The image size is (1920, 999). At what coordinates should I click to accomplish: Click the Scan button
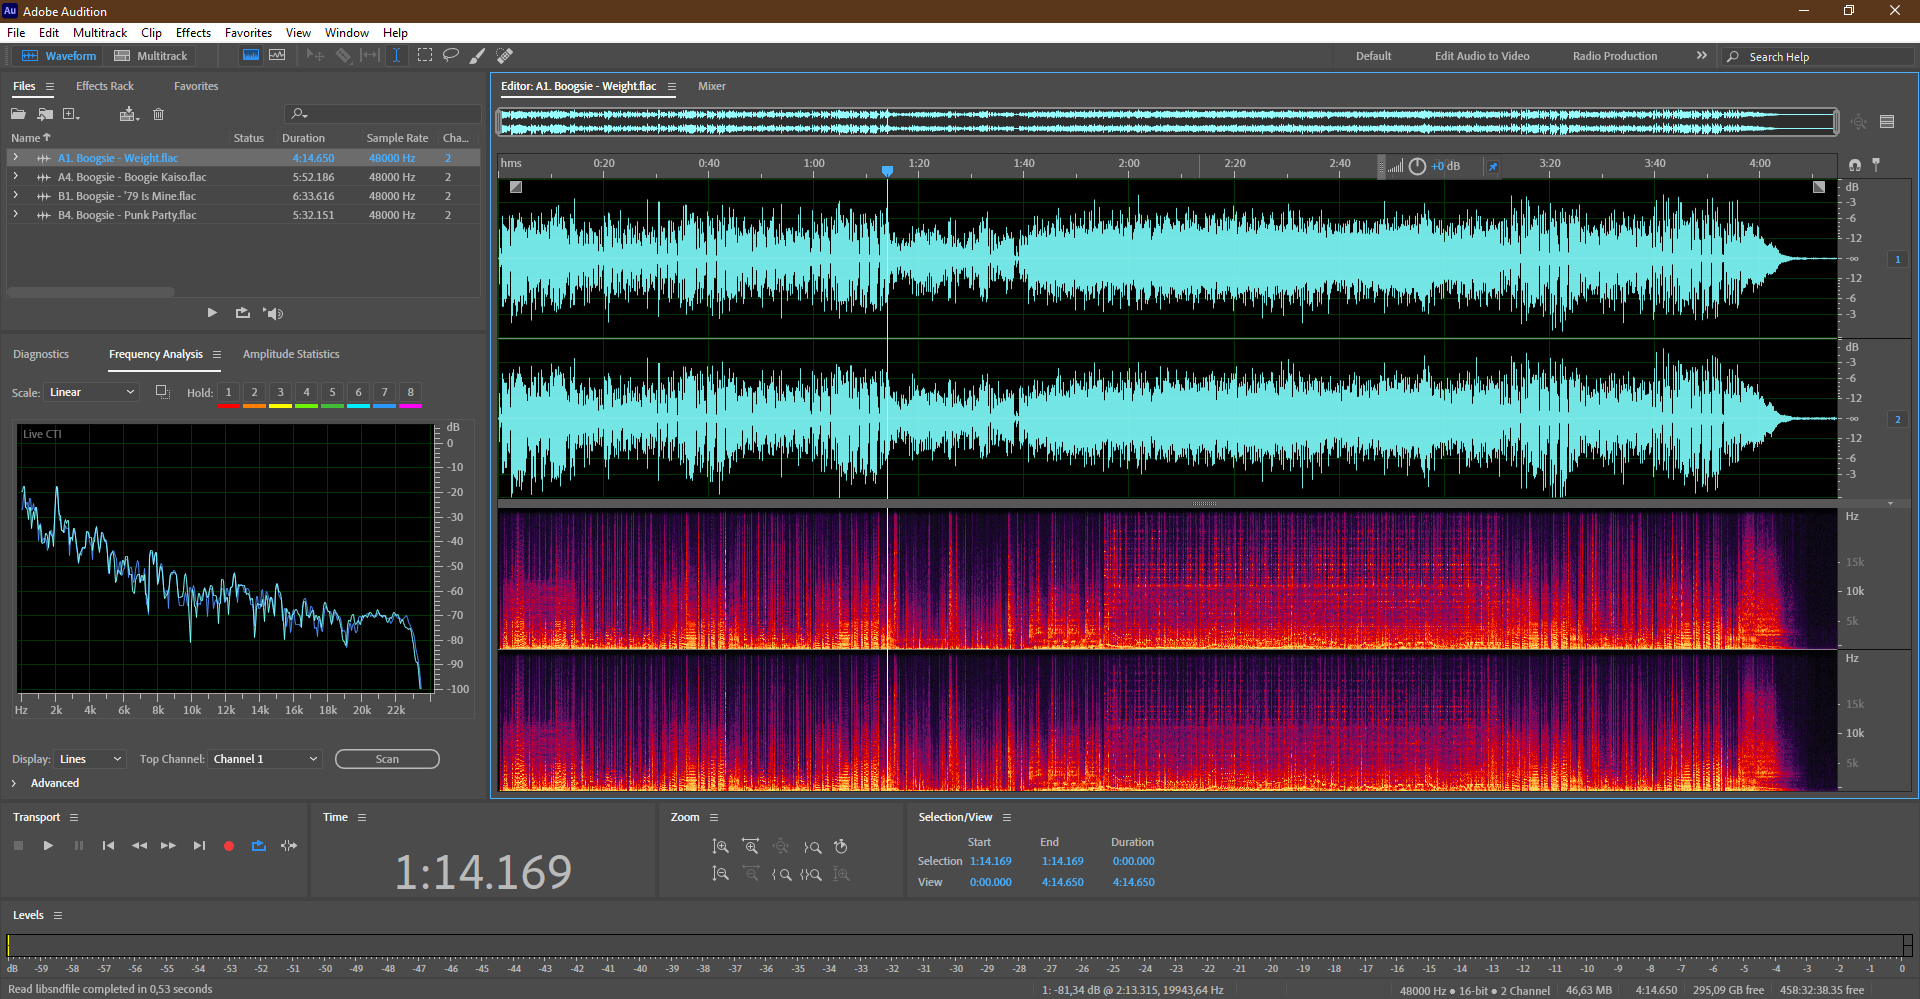pos(387,759)
